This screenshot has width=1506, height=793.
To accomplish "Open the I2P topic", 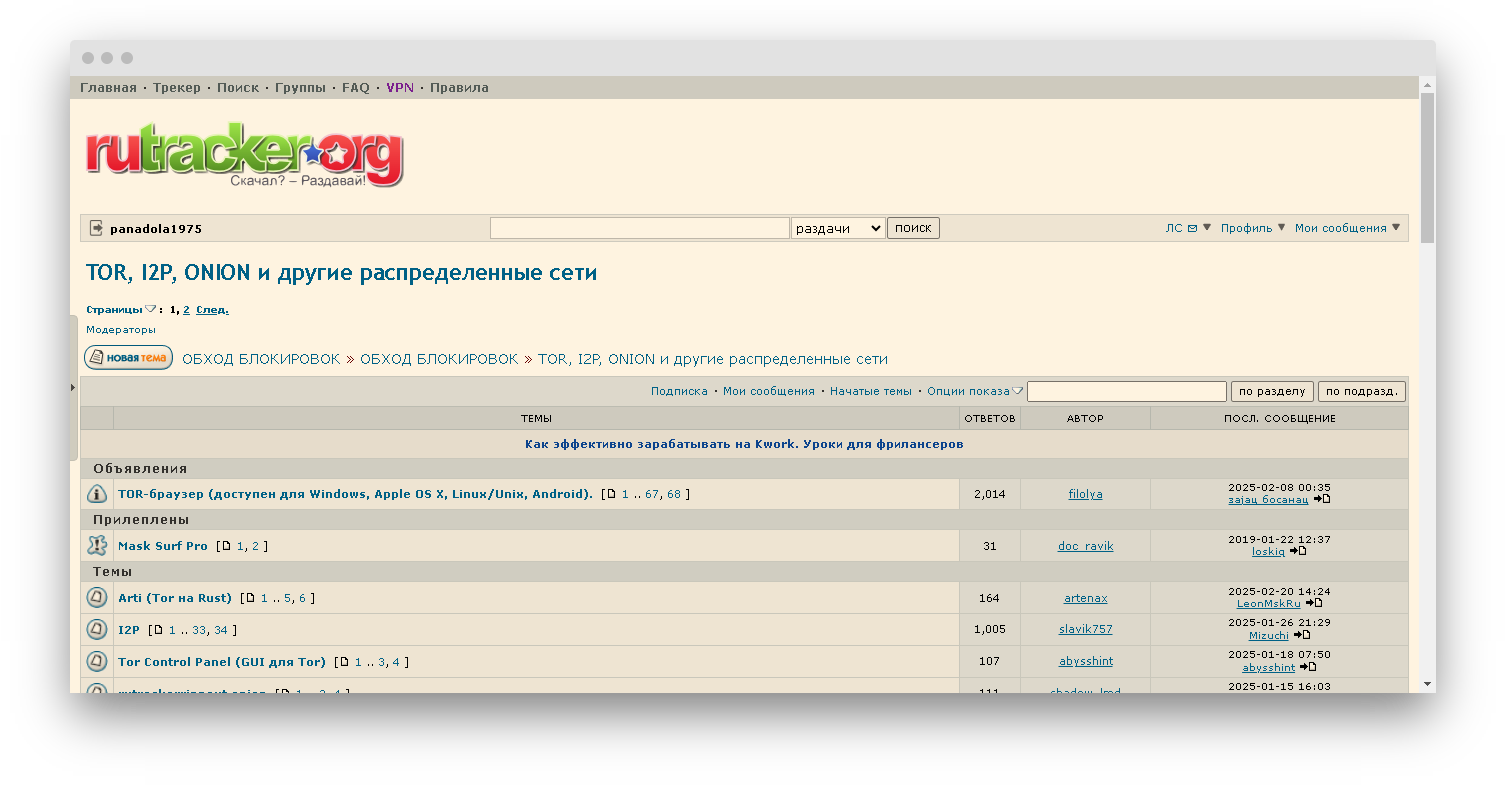I will [129, 630].
